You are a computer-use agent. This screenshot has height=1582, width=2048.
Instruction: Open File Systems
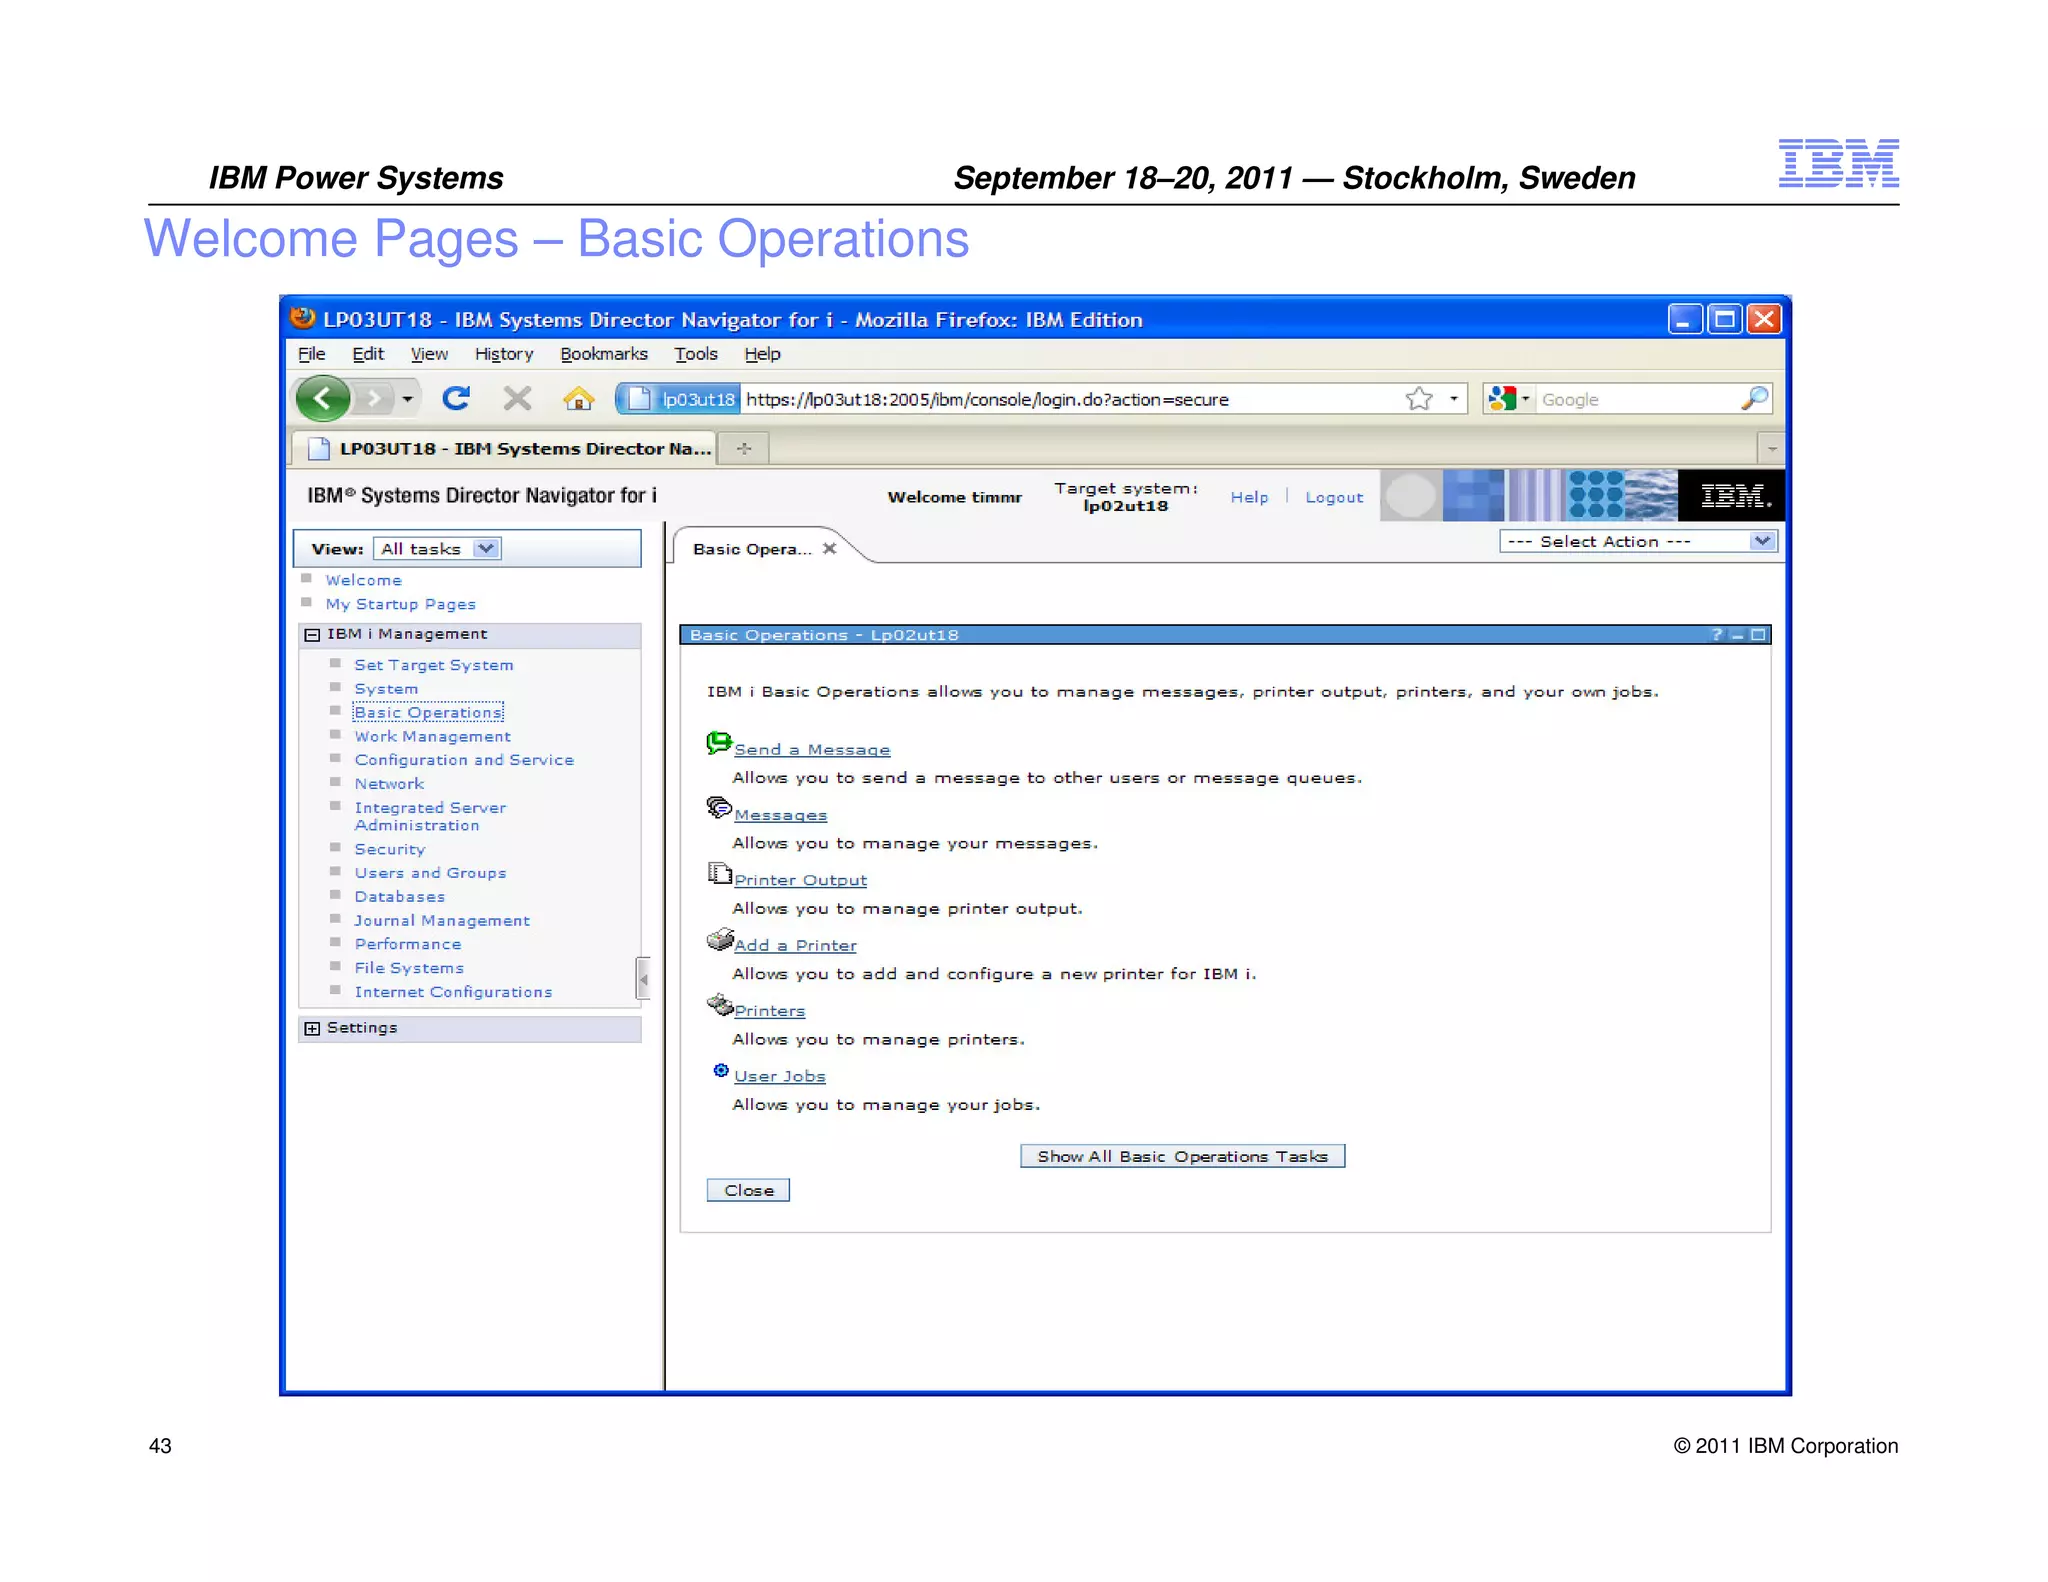point(409,968)
